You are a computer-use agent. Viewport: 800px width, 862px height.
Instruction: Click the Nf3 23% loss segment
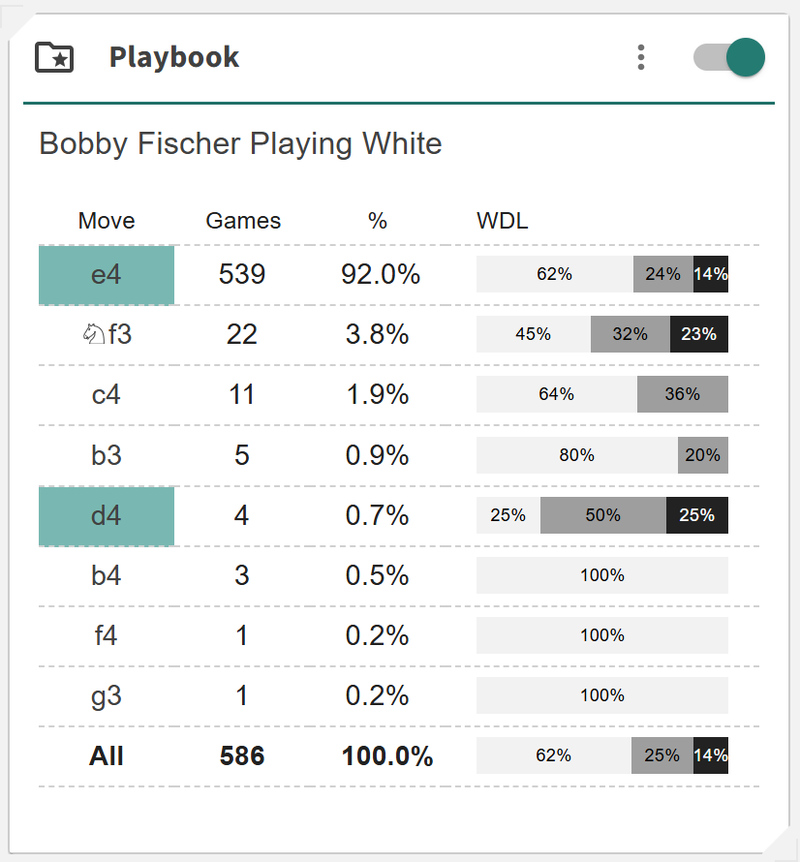[x=699, y=335]
